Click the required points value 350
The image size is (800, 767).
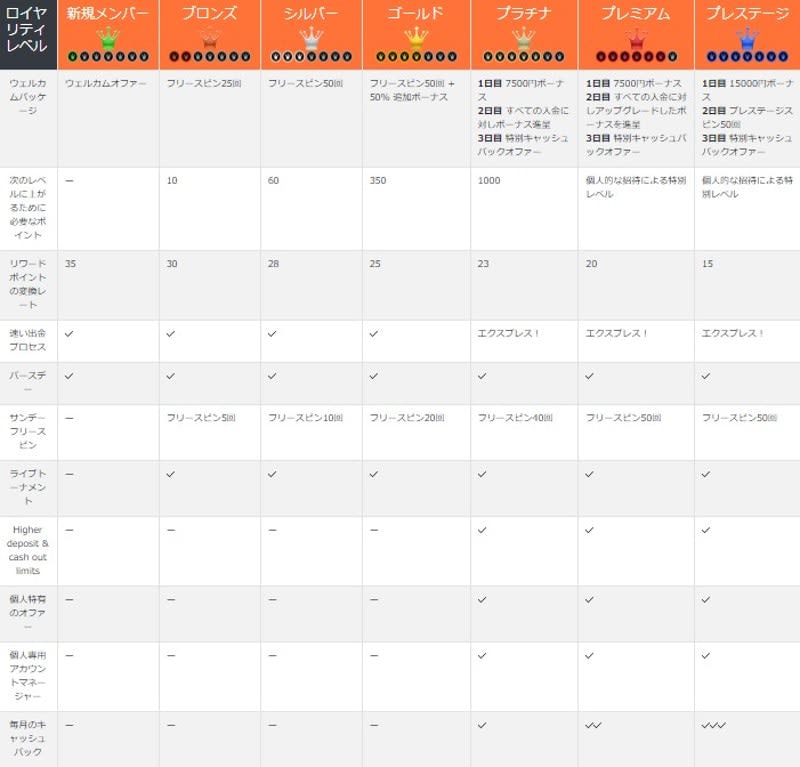[378, 181]
